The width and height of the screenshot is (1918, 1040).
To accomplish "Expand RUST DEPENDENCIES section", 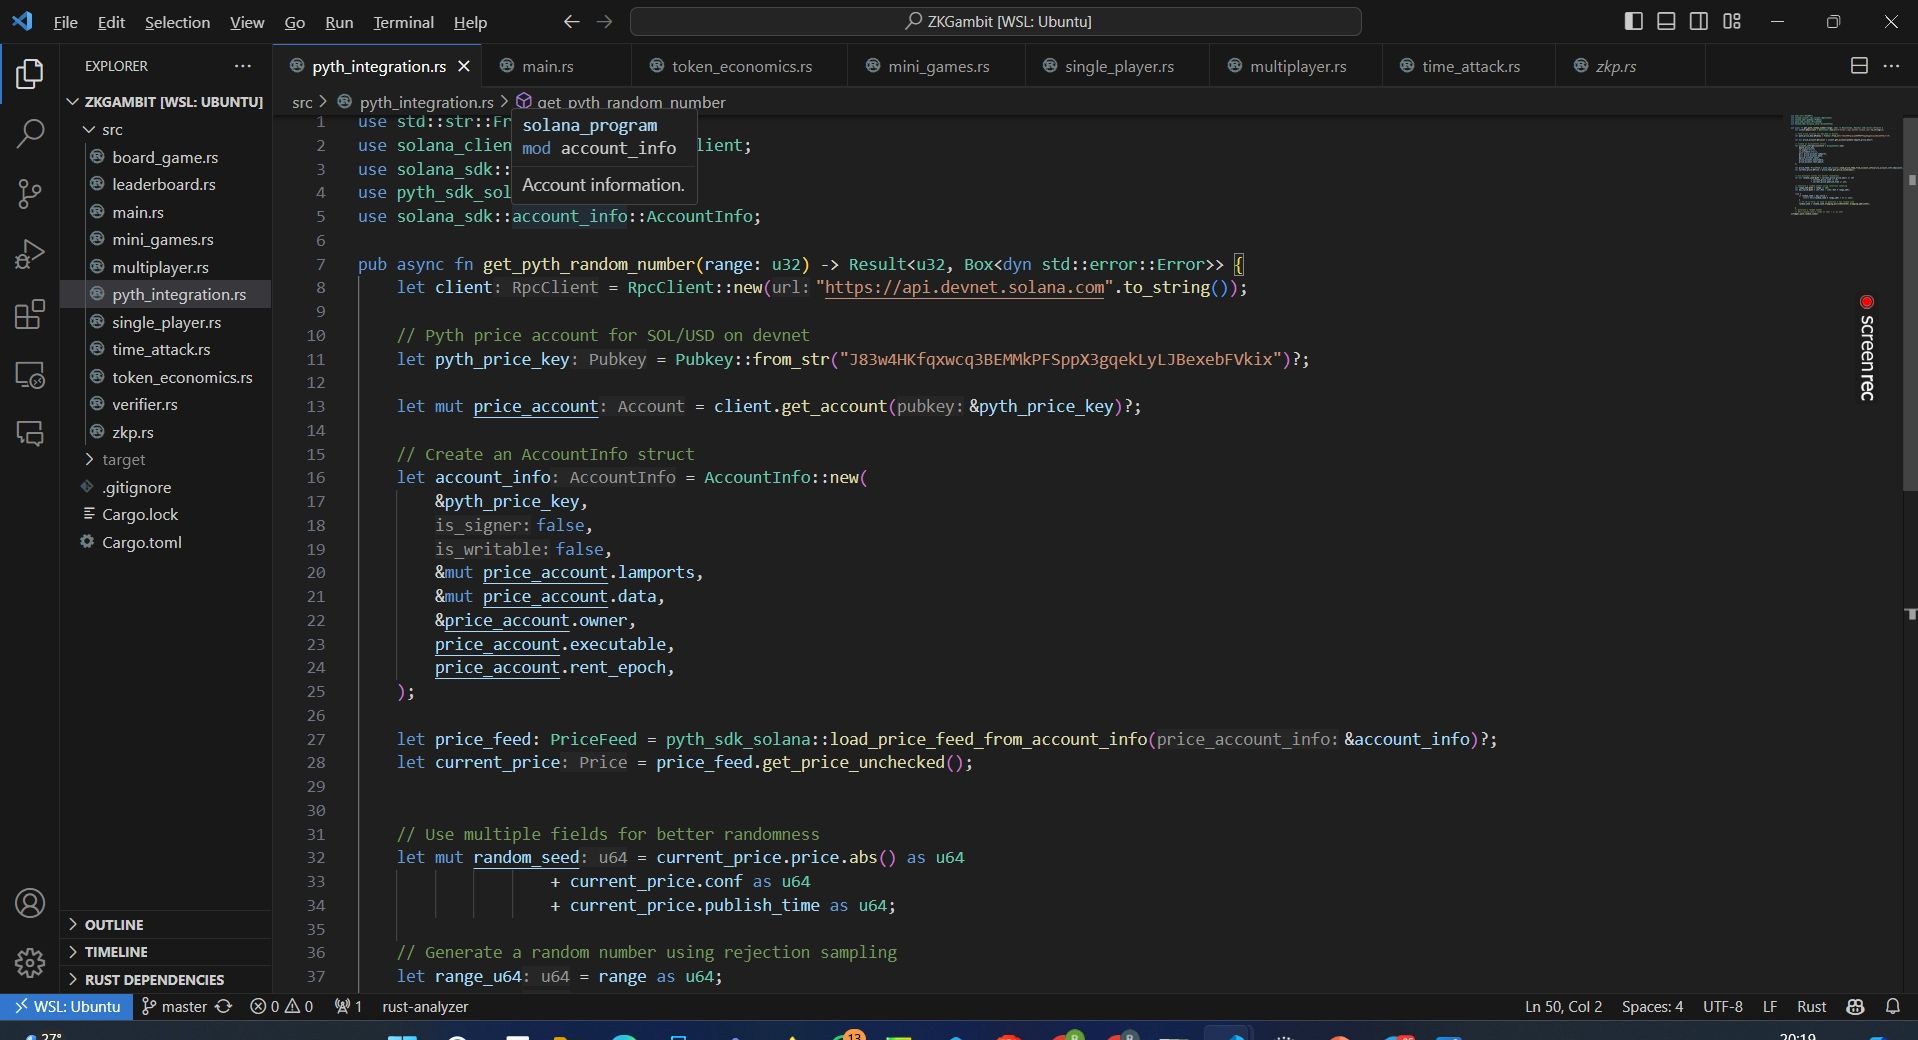I will click(x=166, y=980).
